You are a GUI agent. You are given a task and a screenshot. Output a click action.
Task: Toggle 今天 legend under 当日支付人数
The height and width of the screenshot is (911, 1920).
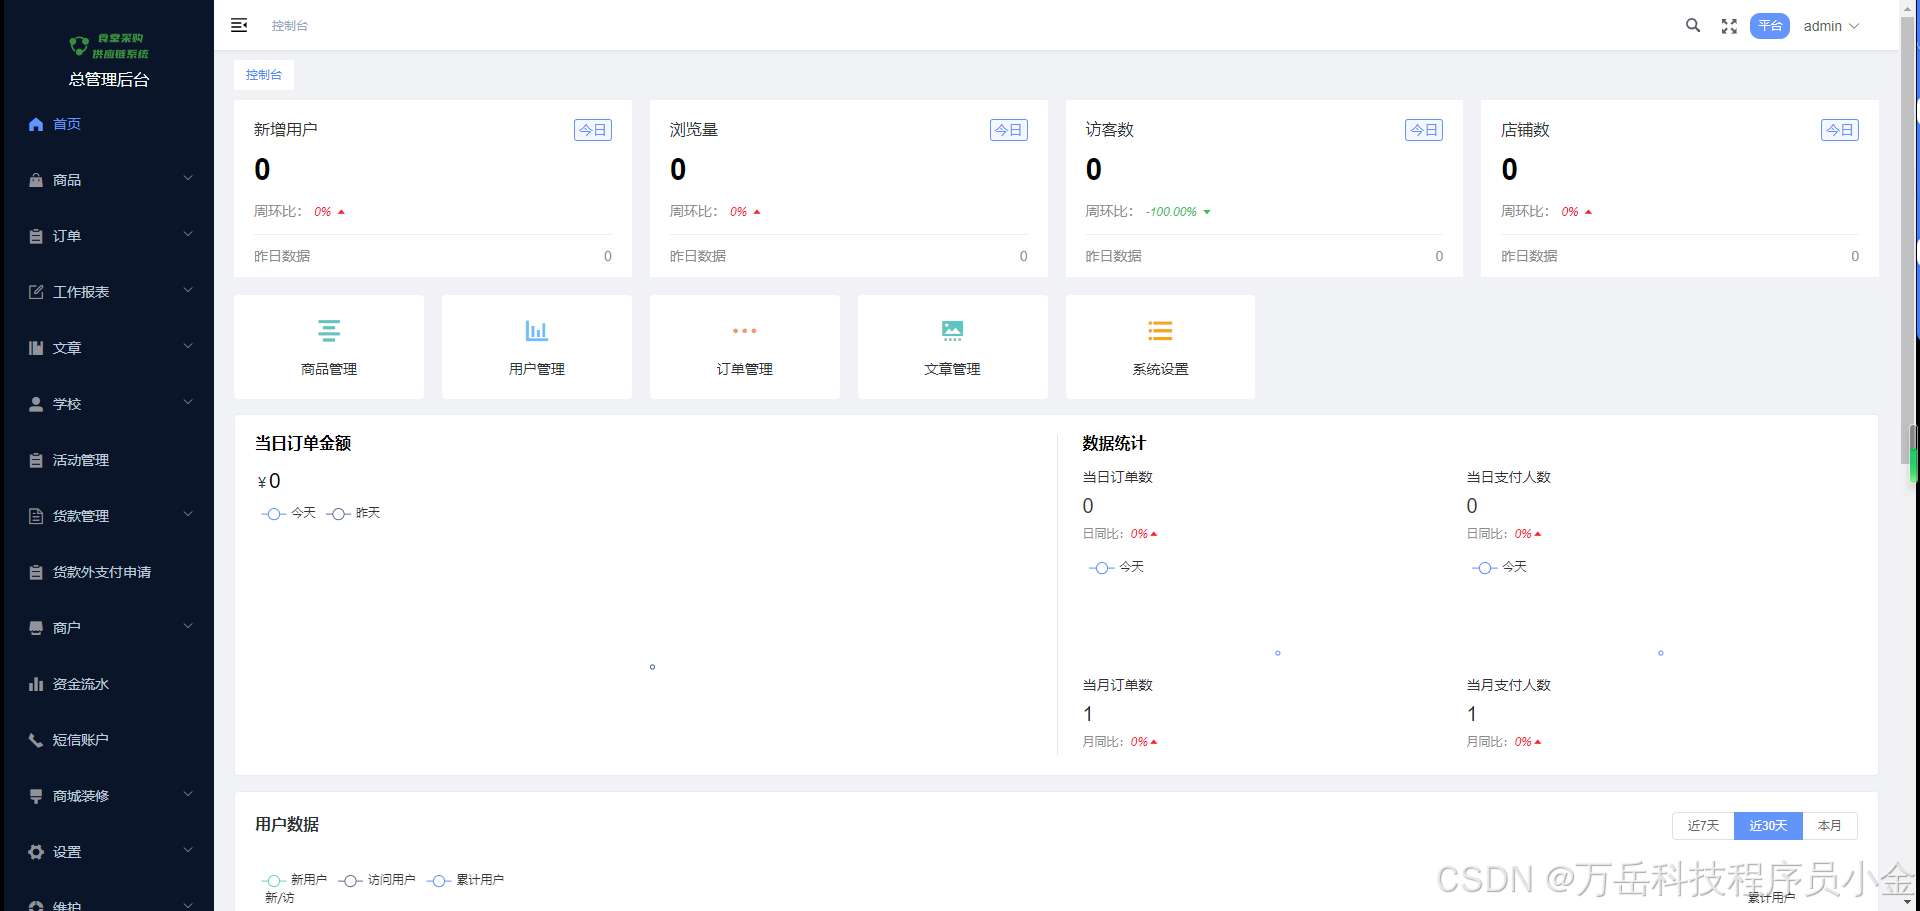[1500, 567]
